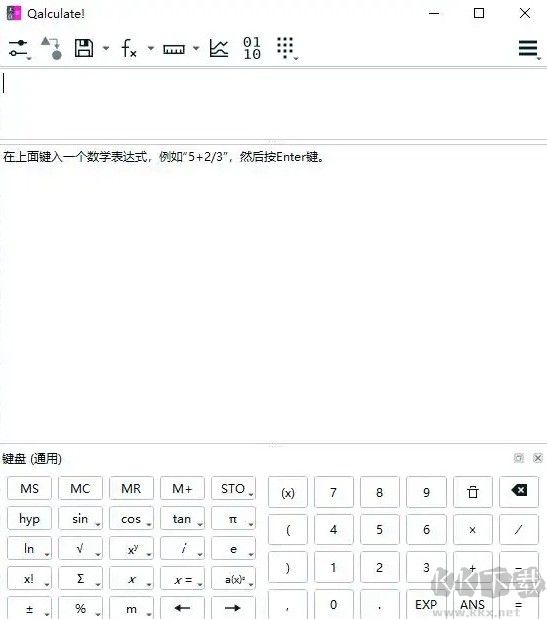This screenshot has height=619, width=547.
Task: Toggle the dotted keypad icon
Action: click(286, 48)
